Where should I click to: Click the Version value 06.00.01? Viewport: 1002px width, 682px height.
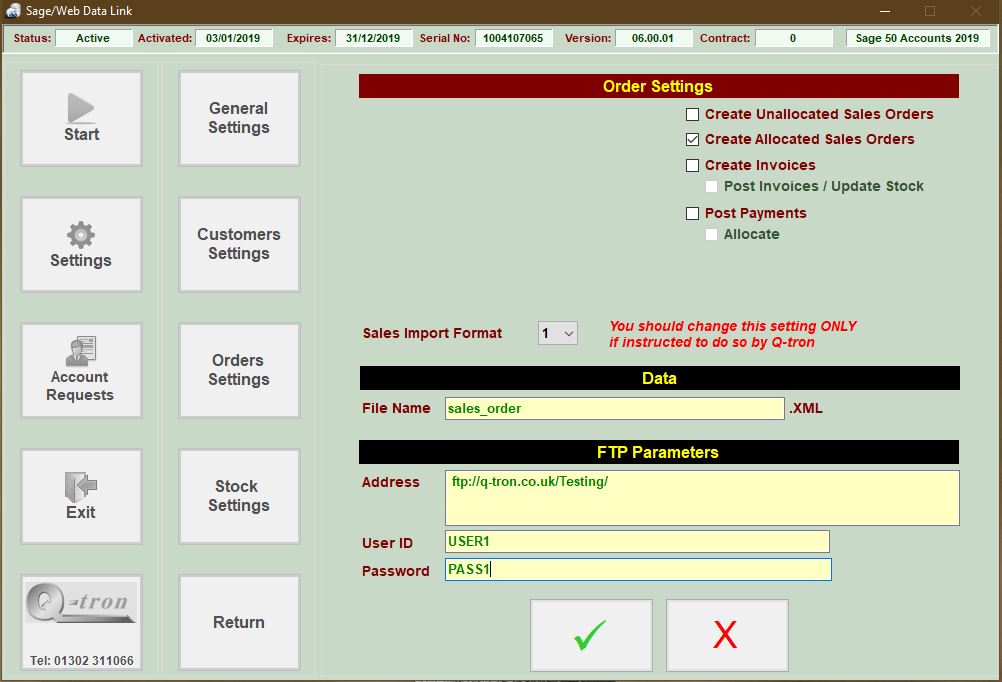tap(653, 38)
